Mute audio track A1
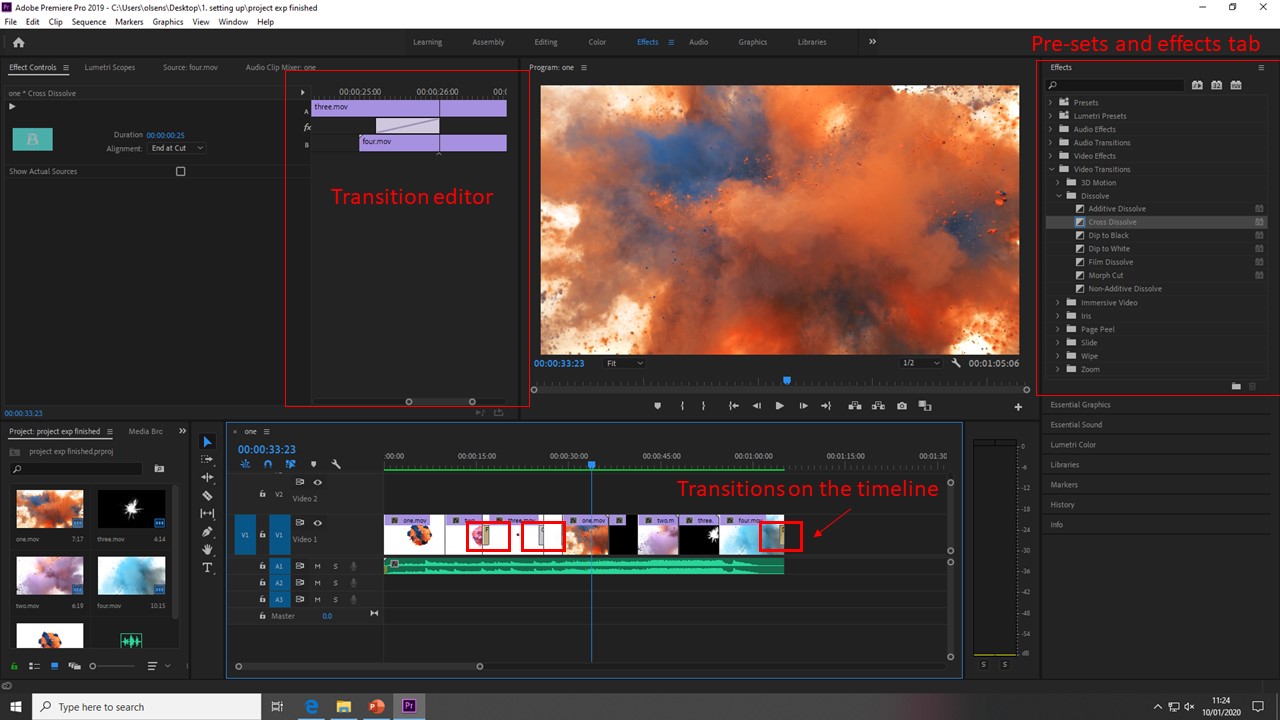The image size is (1280, 720). tap(317, 566)
